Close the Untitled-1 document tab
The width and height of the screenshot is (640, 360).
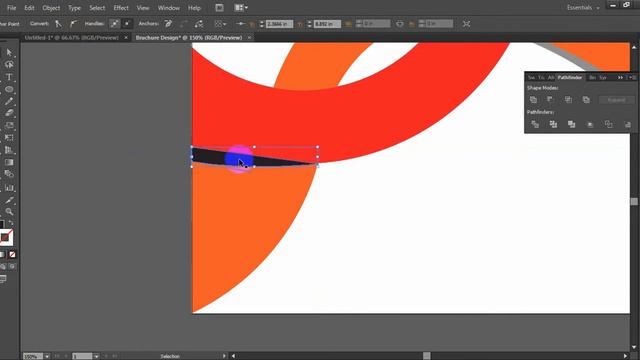point(126,38)
